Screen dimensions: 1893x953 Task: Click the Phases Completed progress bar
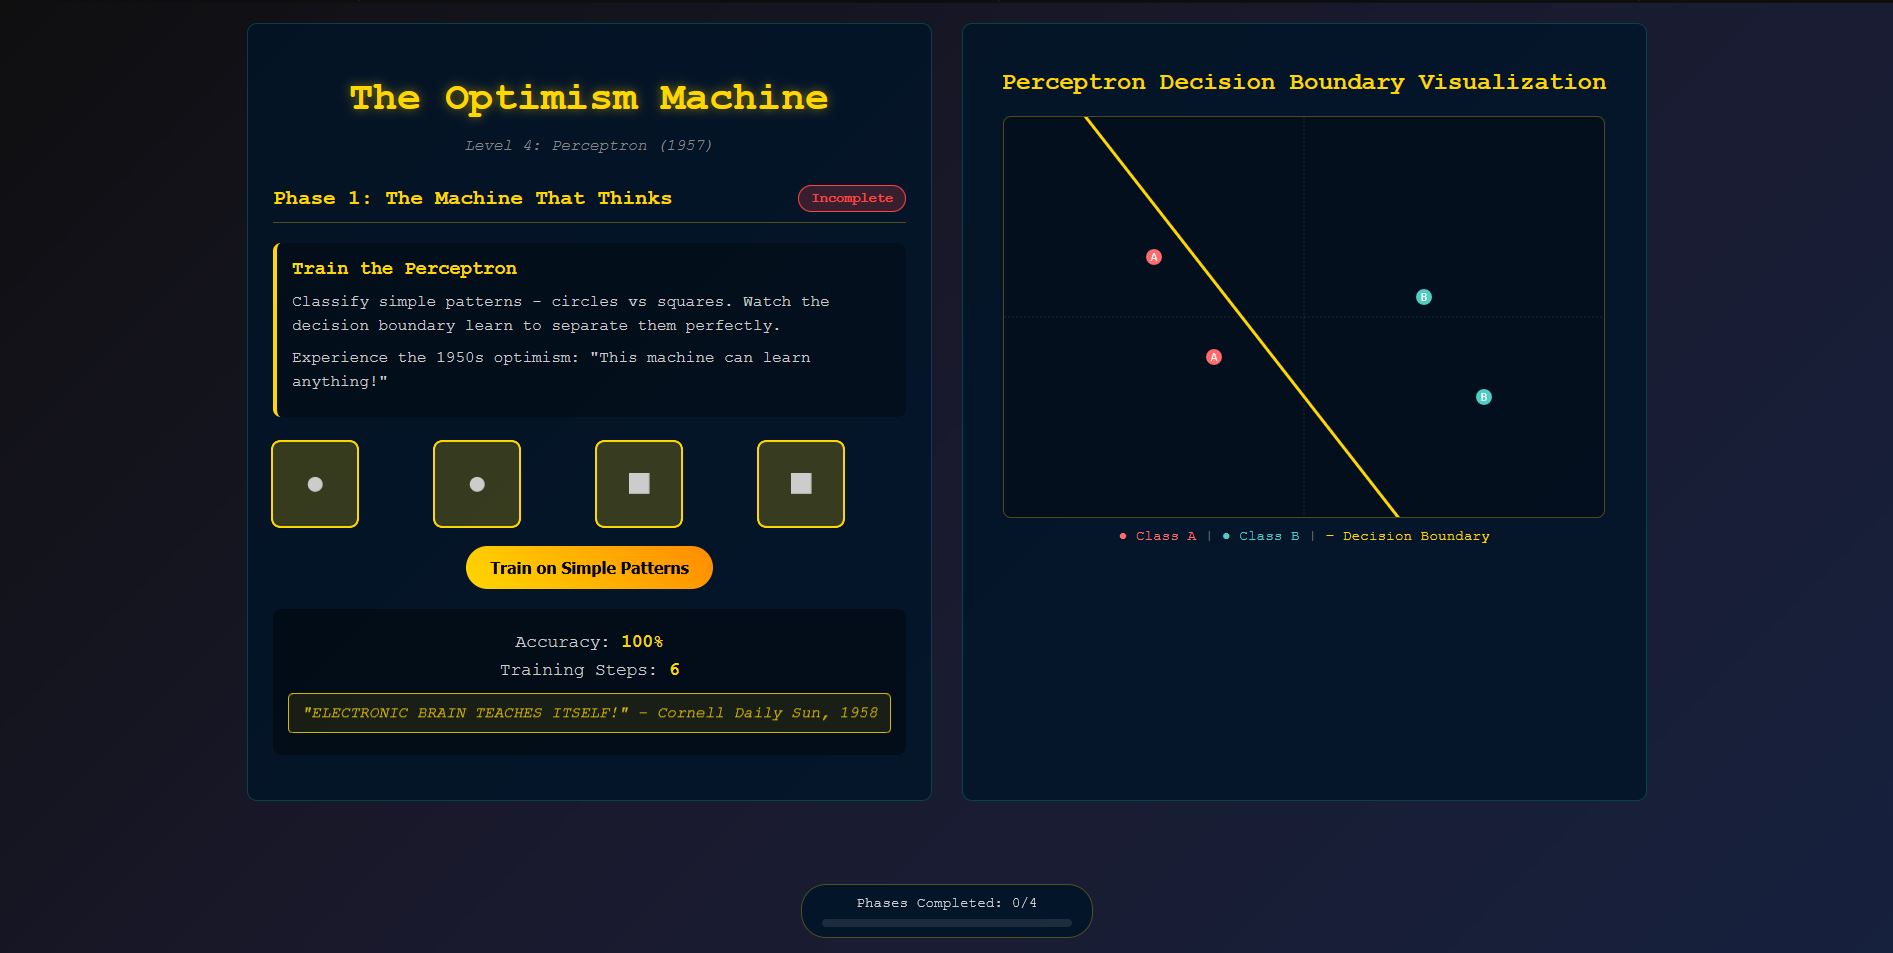tap(947, 923)
